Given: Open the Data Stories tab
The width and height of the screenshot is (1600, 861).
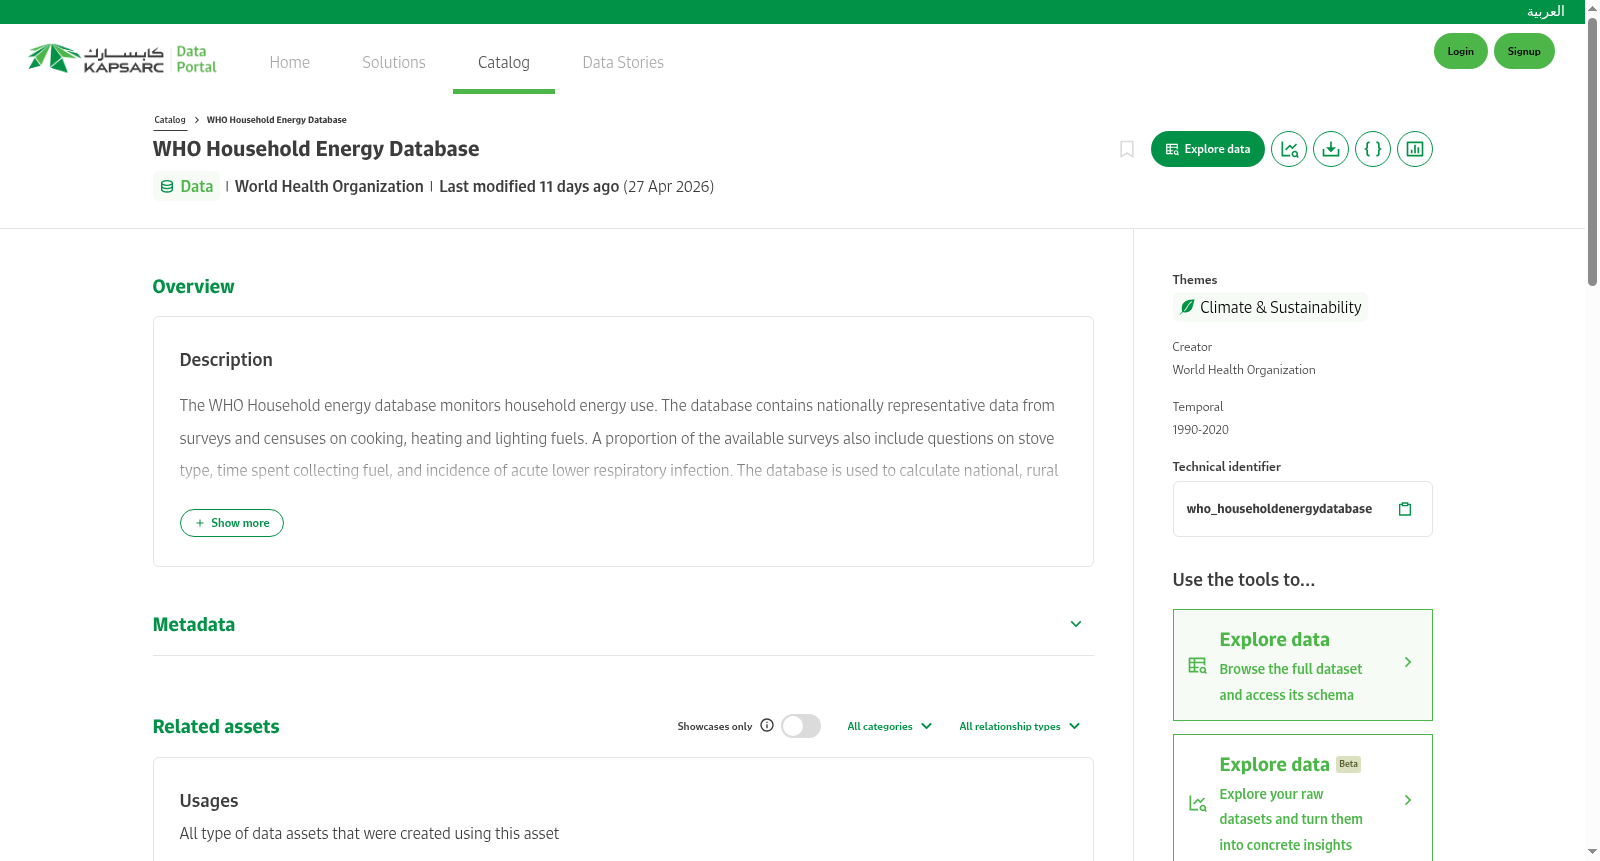Looking at the screenshot, I should coord(623,62).
